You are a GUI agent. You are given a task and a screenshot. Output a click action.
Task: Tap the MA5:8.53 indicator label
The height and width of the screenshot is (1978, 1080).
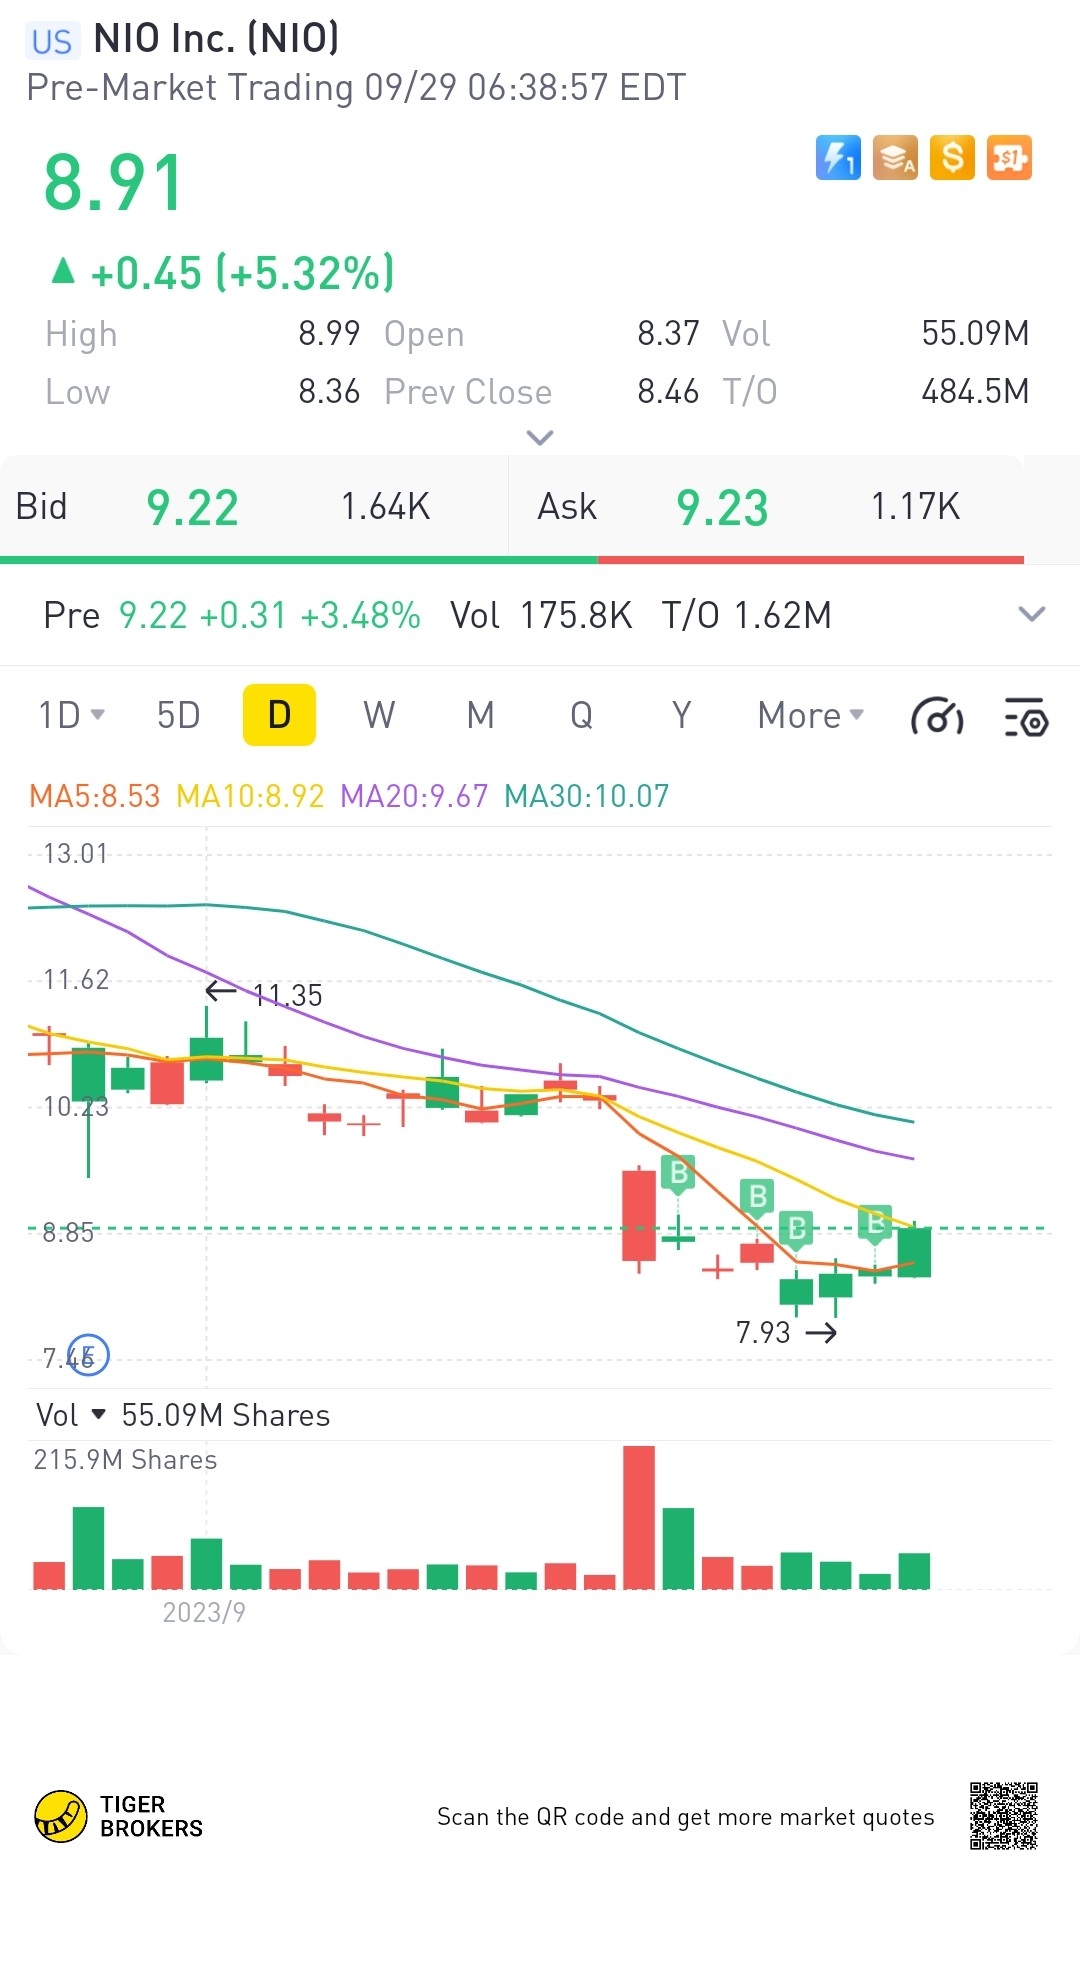[94, 796]
